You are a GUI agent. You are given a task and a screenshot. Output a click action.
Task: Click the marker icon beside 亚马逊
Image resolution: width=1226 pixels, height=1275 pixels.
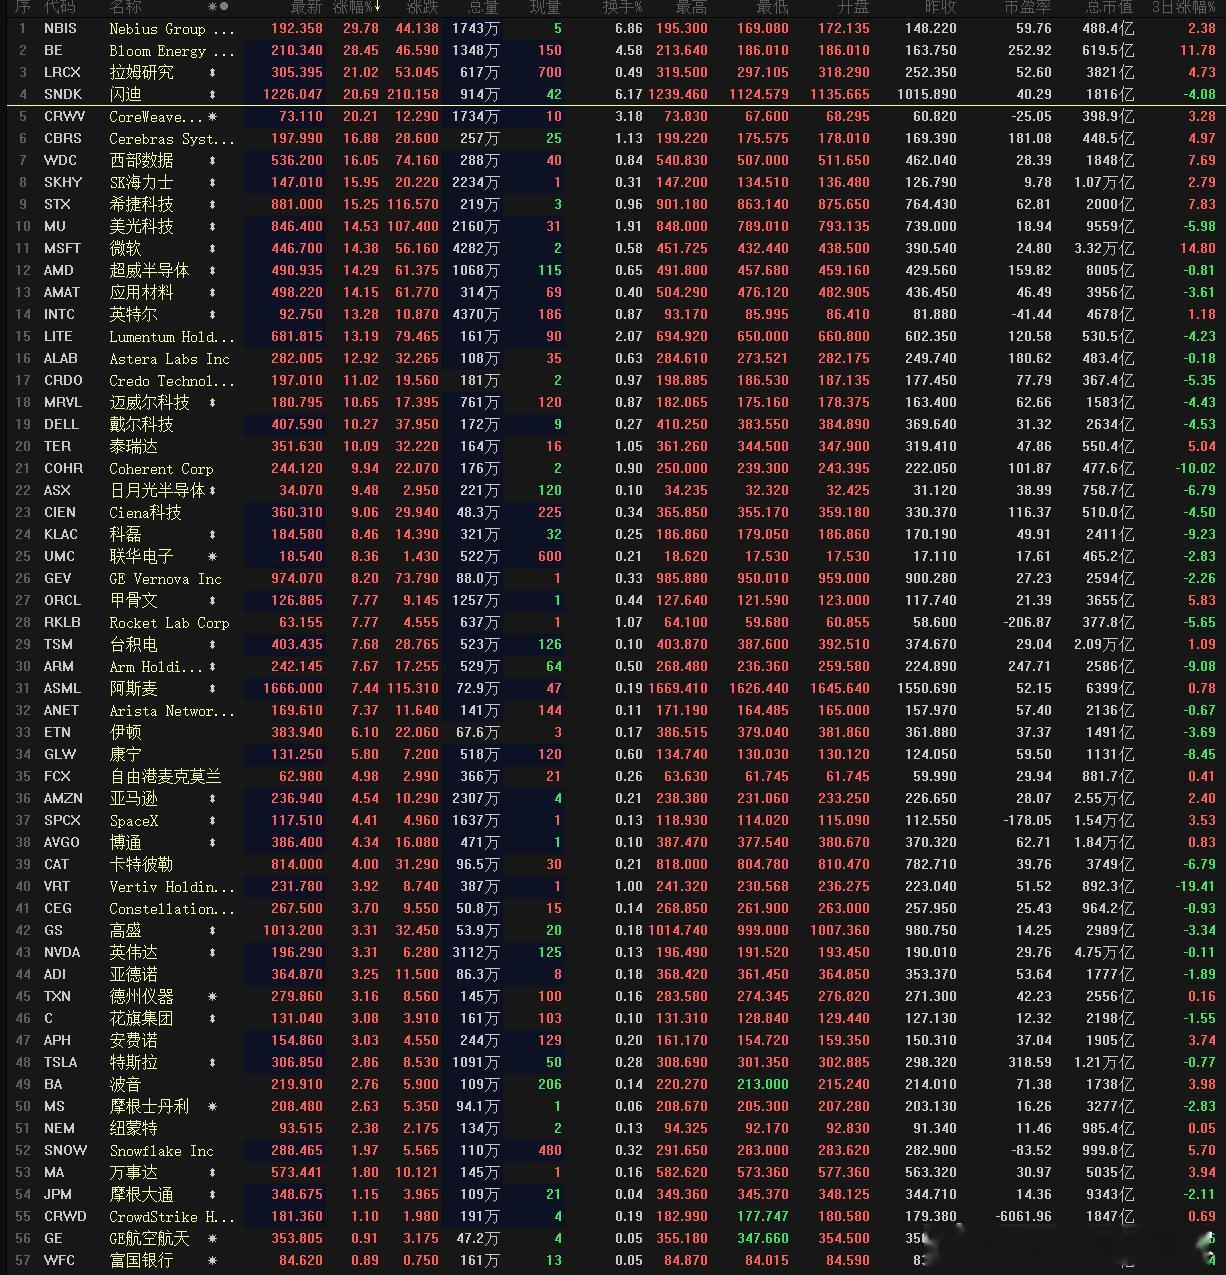click(212, 799)
